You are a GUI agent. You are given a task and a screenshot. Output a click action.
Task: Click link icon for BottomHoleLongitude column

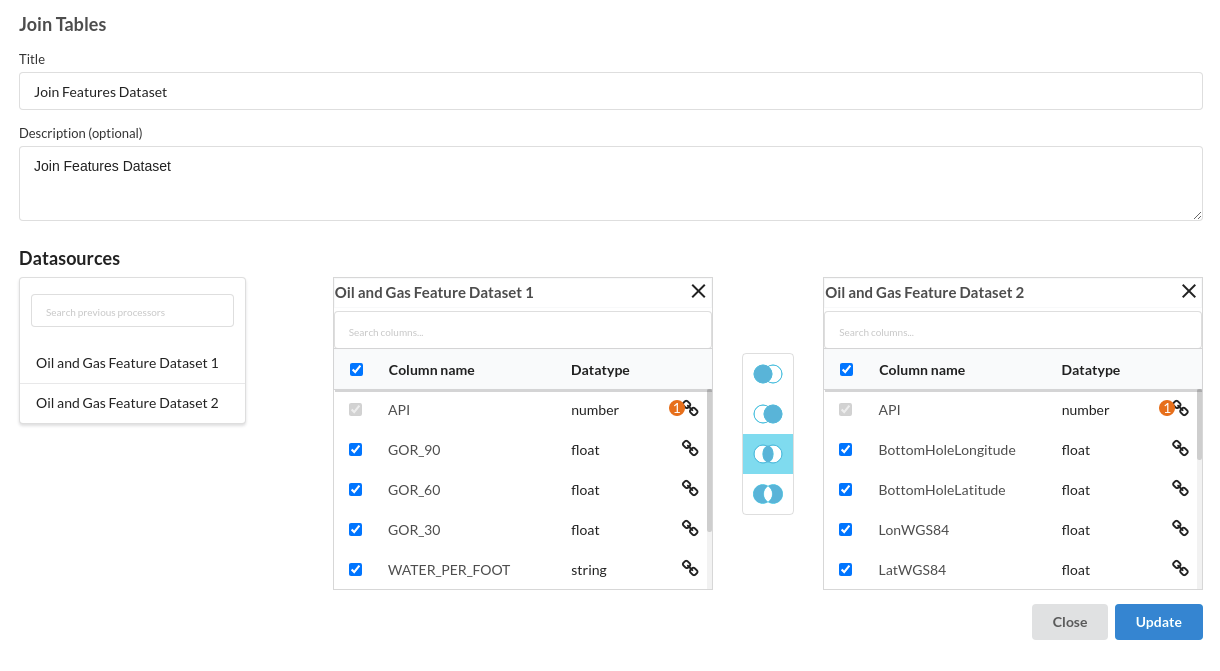(x=1180, y=449)
